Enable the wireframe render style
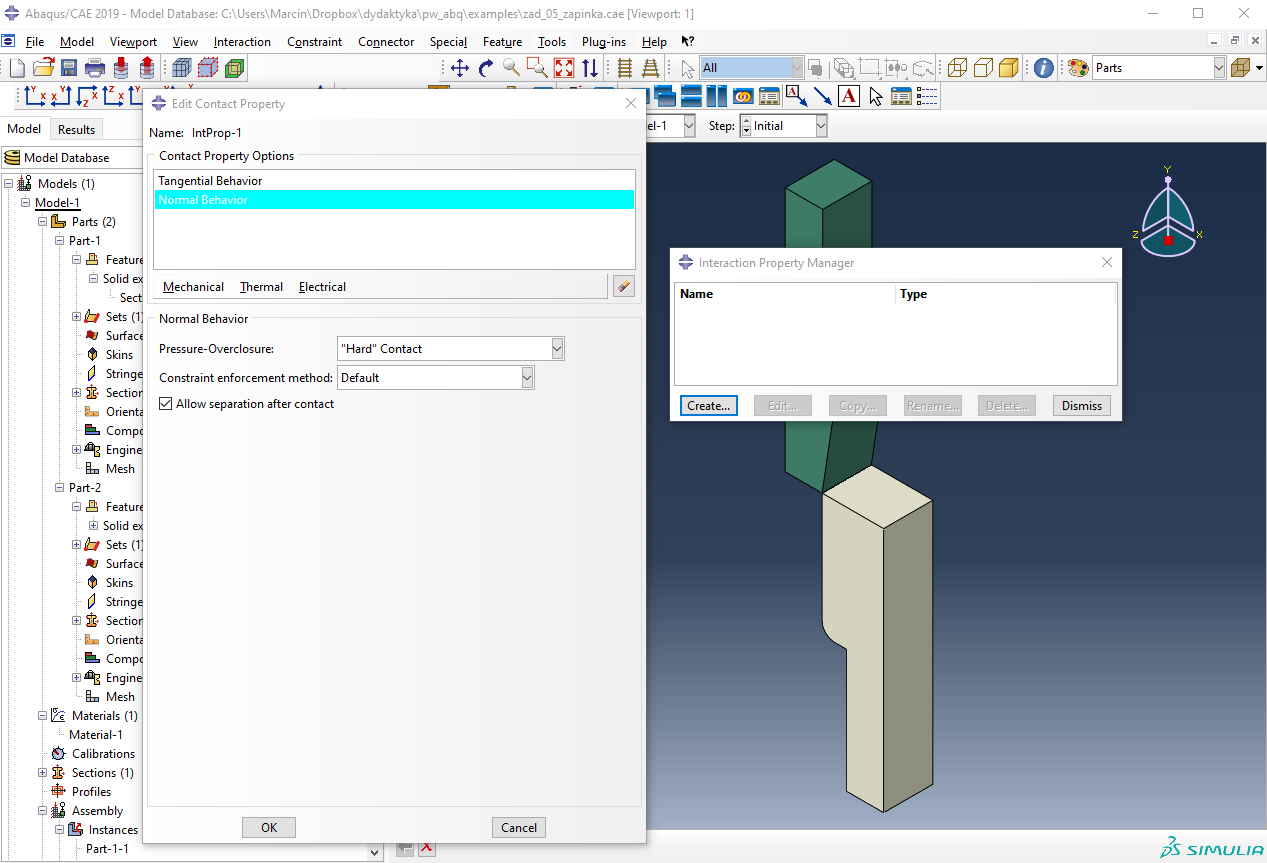Image resolution: width=1267 pixels, height=863 pixels. pyautogui.click(x=957, y=68)
